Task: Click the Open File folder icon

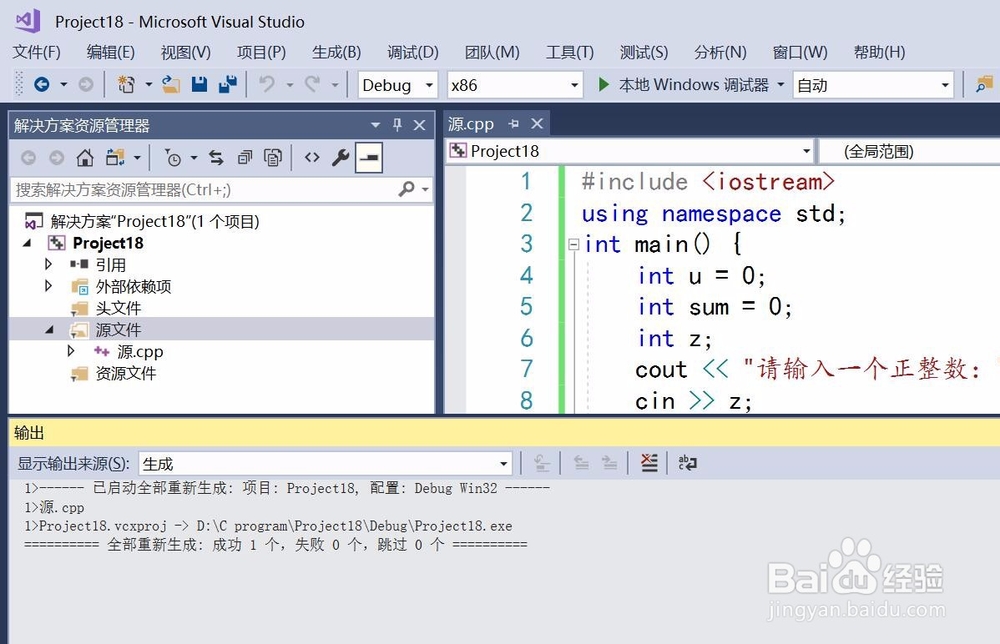Action: 171,84
